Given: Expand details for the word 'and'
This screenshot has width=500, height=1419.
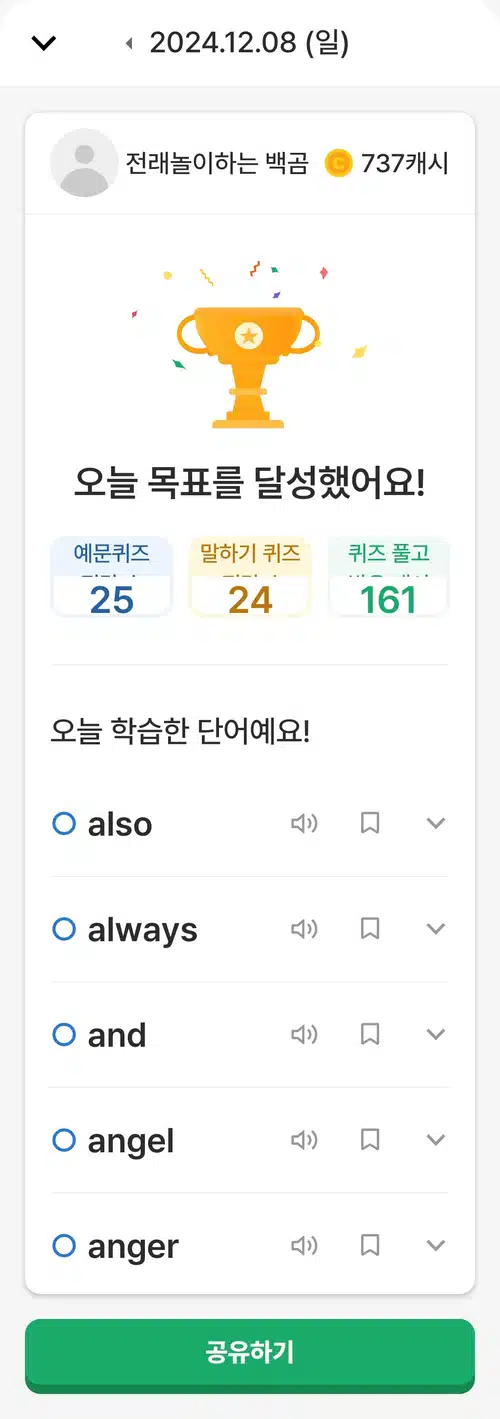Looking at the screenshot, I should coord(435,1034).
